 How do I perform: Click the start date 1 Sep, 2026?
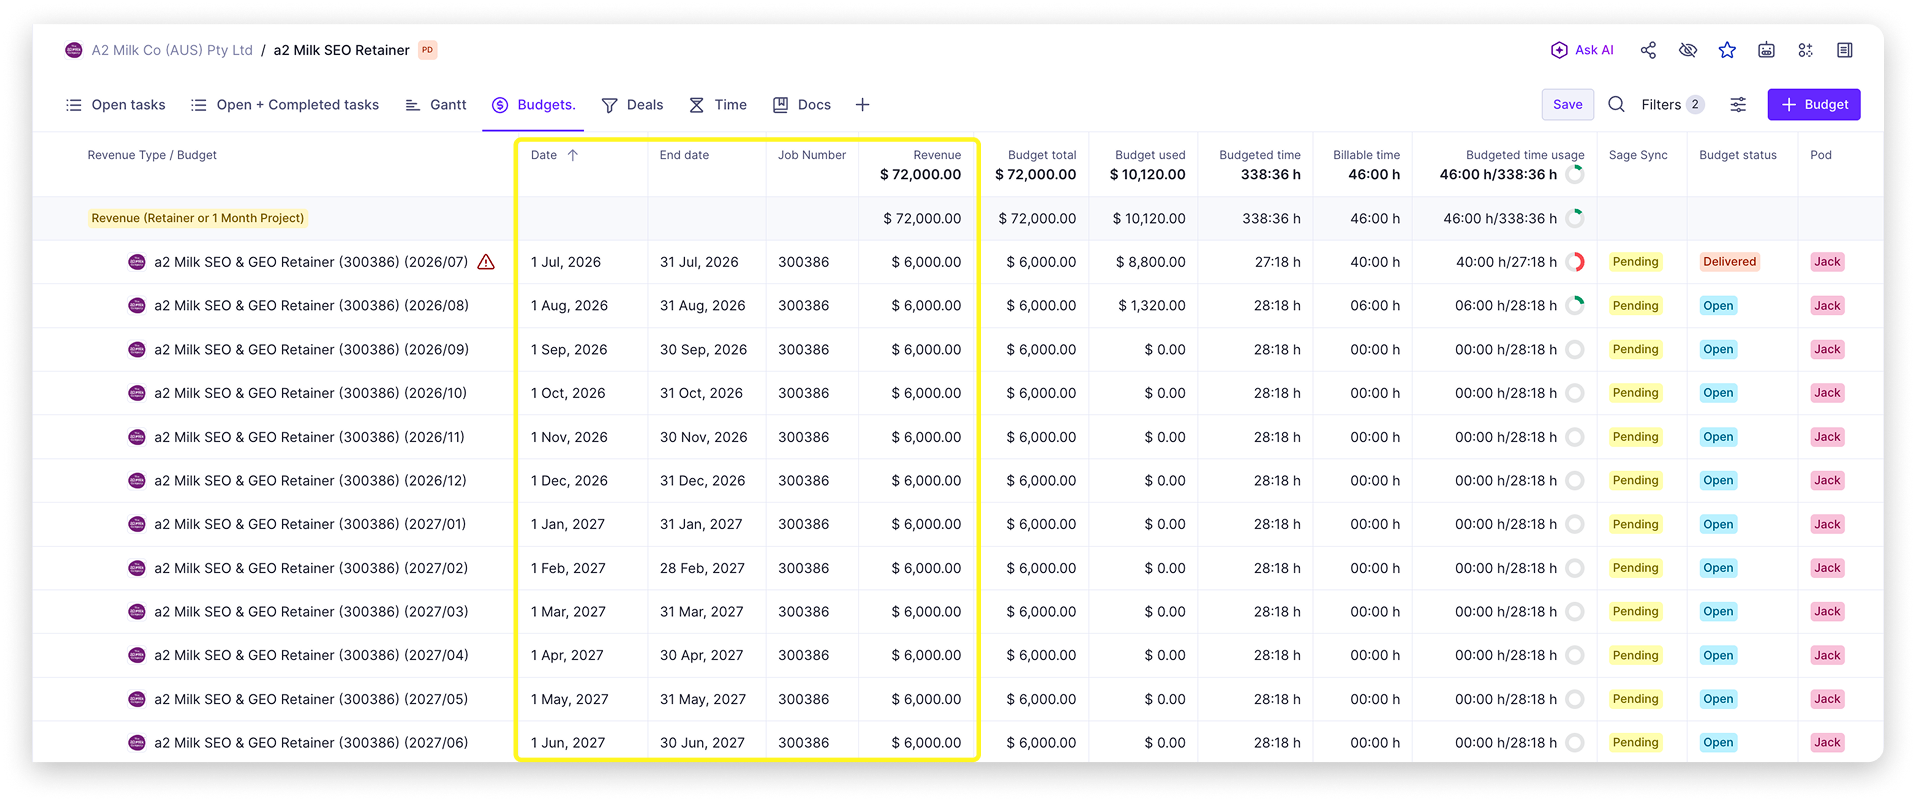[x=569, y=349]
